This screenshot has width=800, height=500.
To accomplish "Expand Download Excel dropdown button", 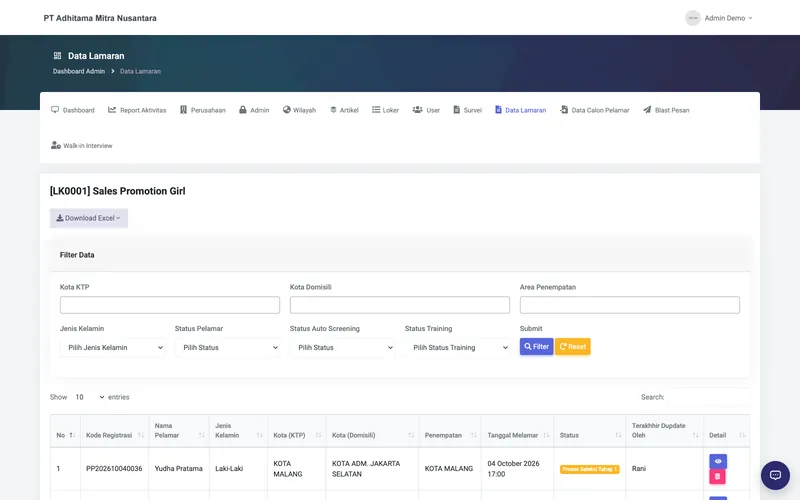I will click(89, 218).
